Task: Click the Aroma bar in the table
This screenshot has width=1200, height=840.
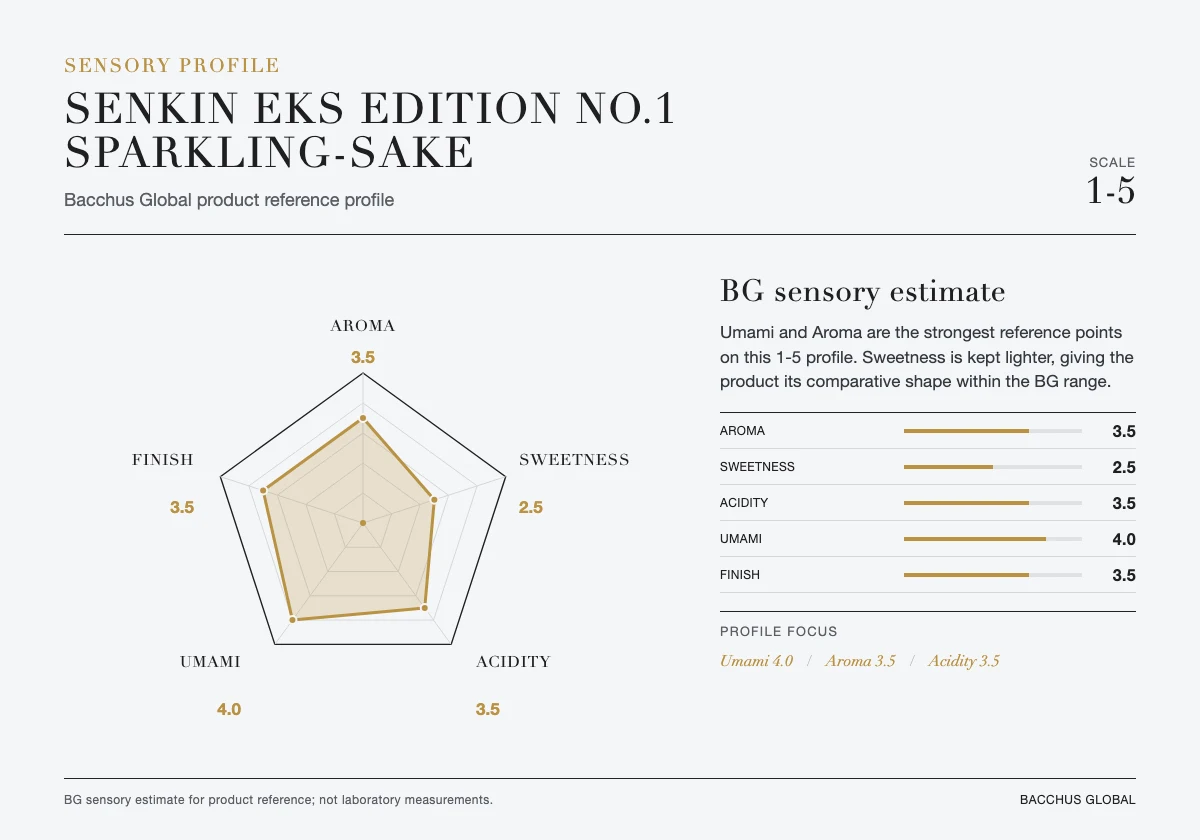Action: pos(993,431)
